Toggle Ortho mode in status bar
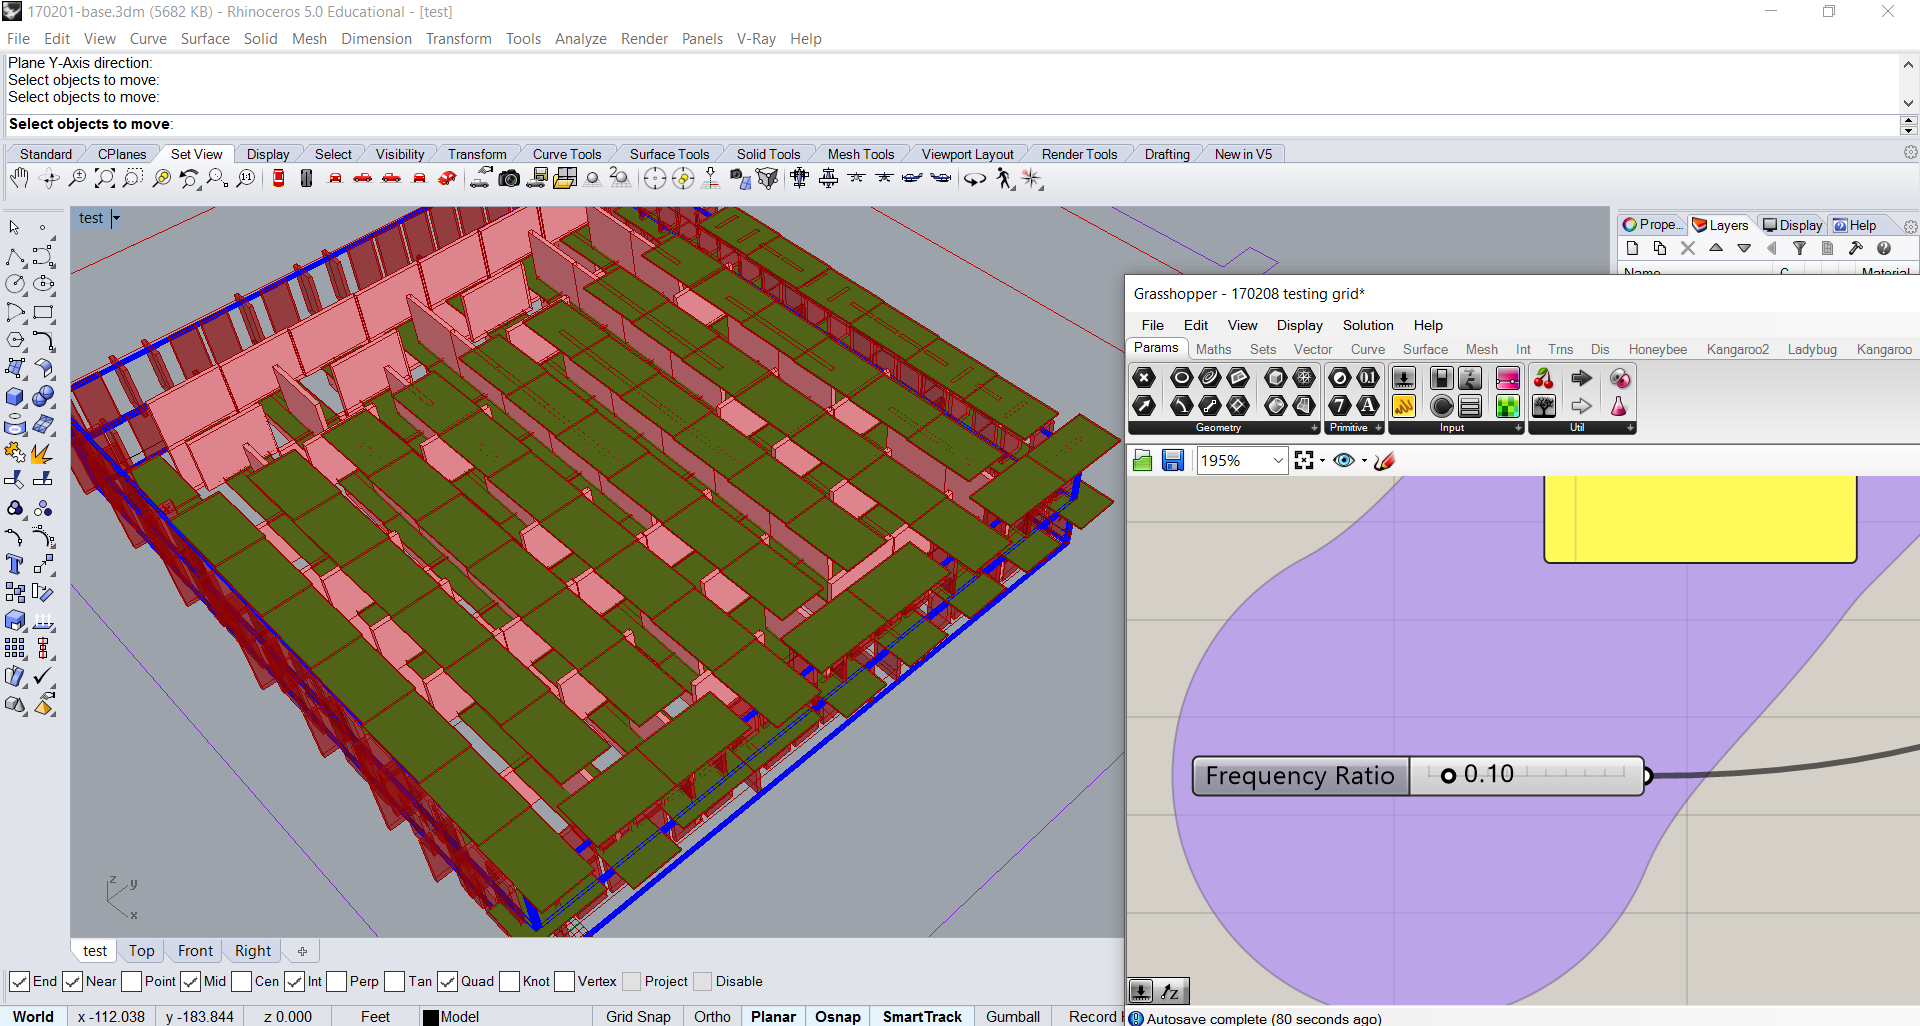Screen dimensions: 1920x1026 712,1016
